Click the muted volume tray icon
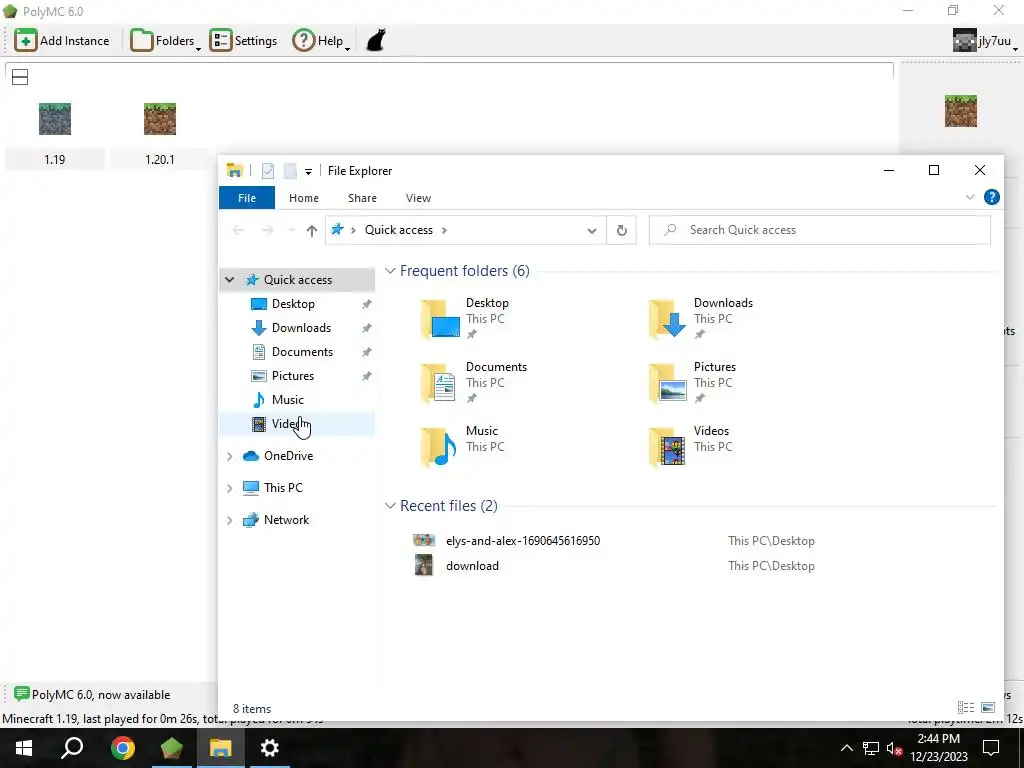 click(894, 748)
